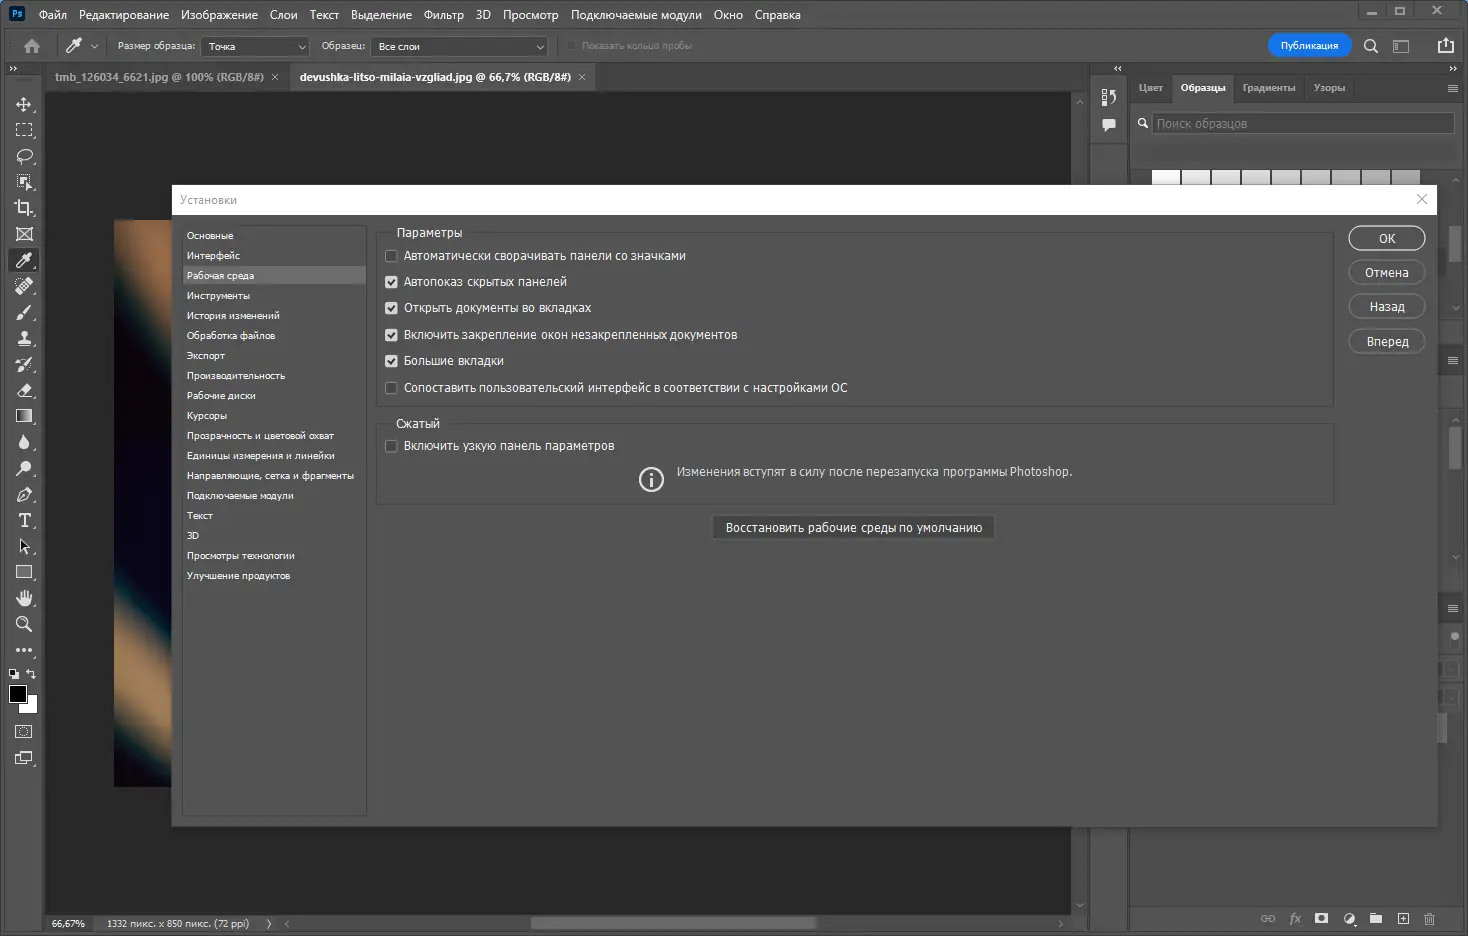
Task: Switch to the 'Градиенты' panel tab
Action: [1269, 88]
